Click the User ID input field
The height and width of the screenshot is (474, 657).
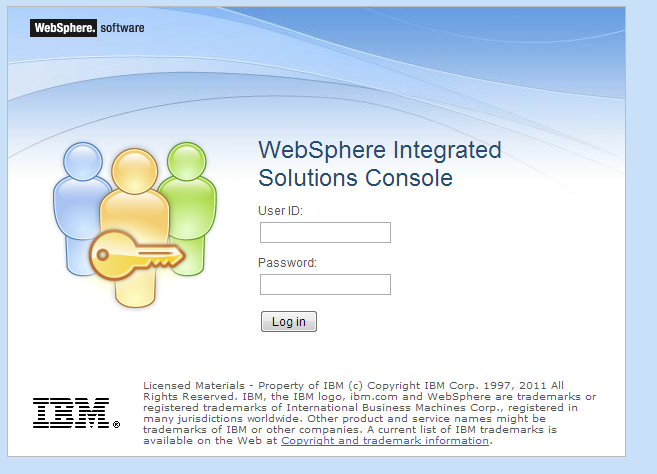325,233
